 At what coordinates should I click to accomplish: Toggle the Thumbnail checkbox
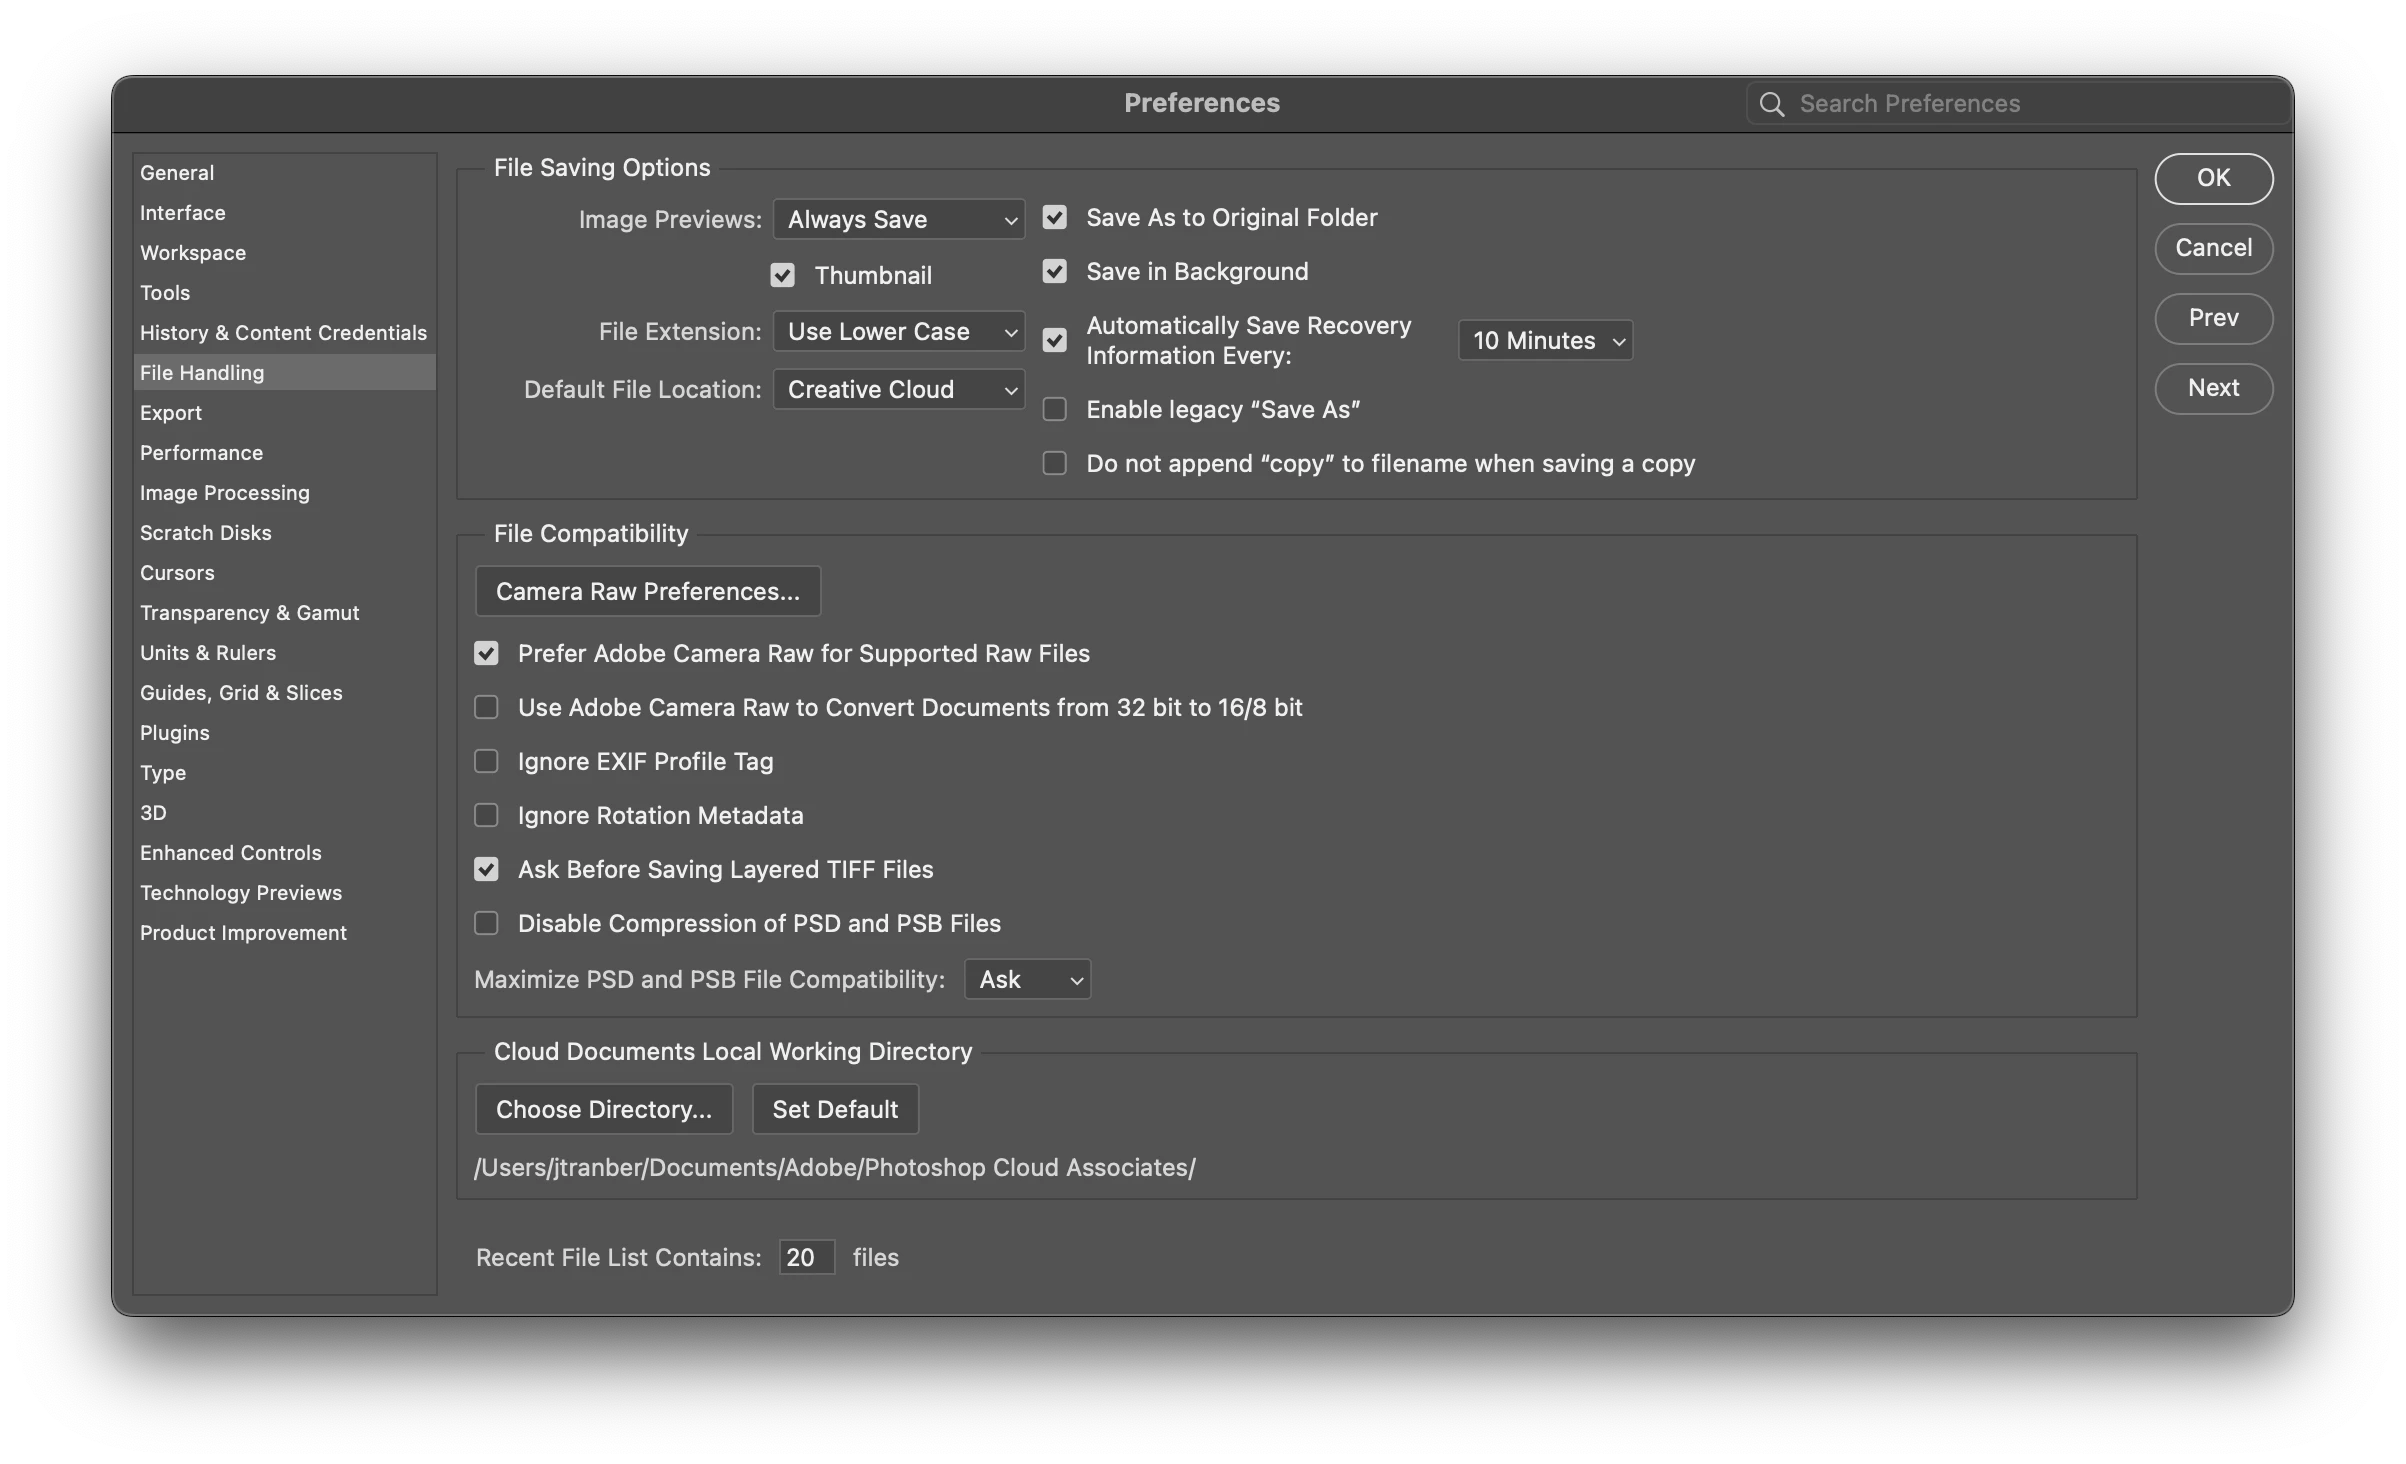(782, 275)
